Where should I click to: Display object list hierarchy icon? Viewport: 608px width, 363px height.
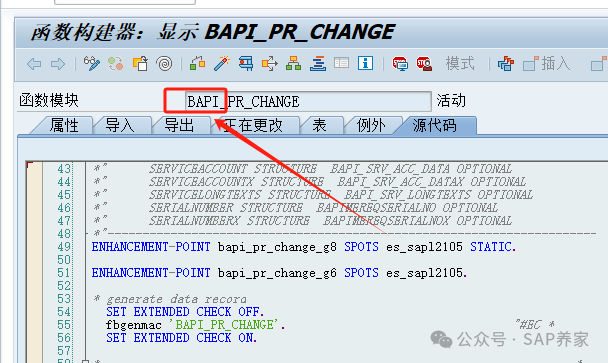point(294,64)
